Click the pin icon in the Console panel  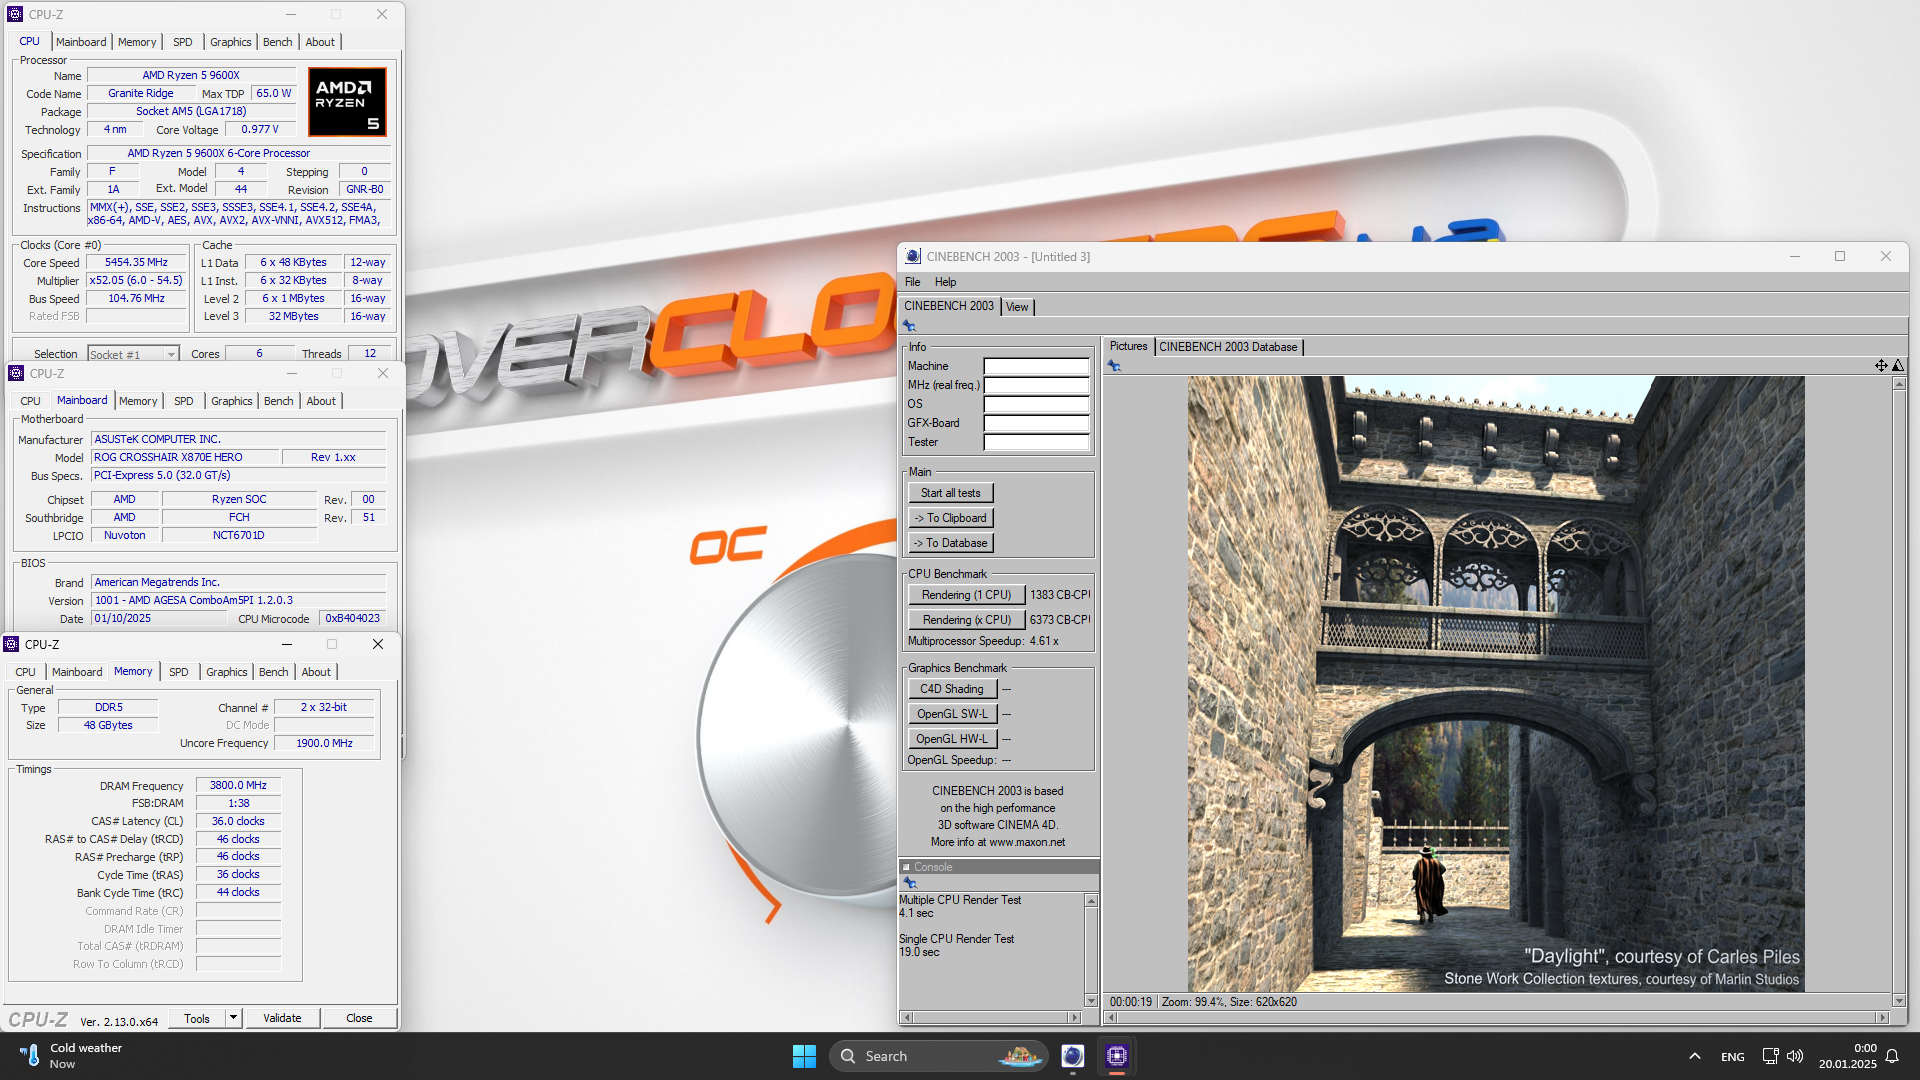tap(910, 883)
